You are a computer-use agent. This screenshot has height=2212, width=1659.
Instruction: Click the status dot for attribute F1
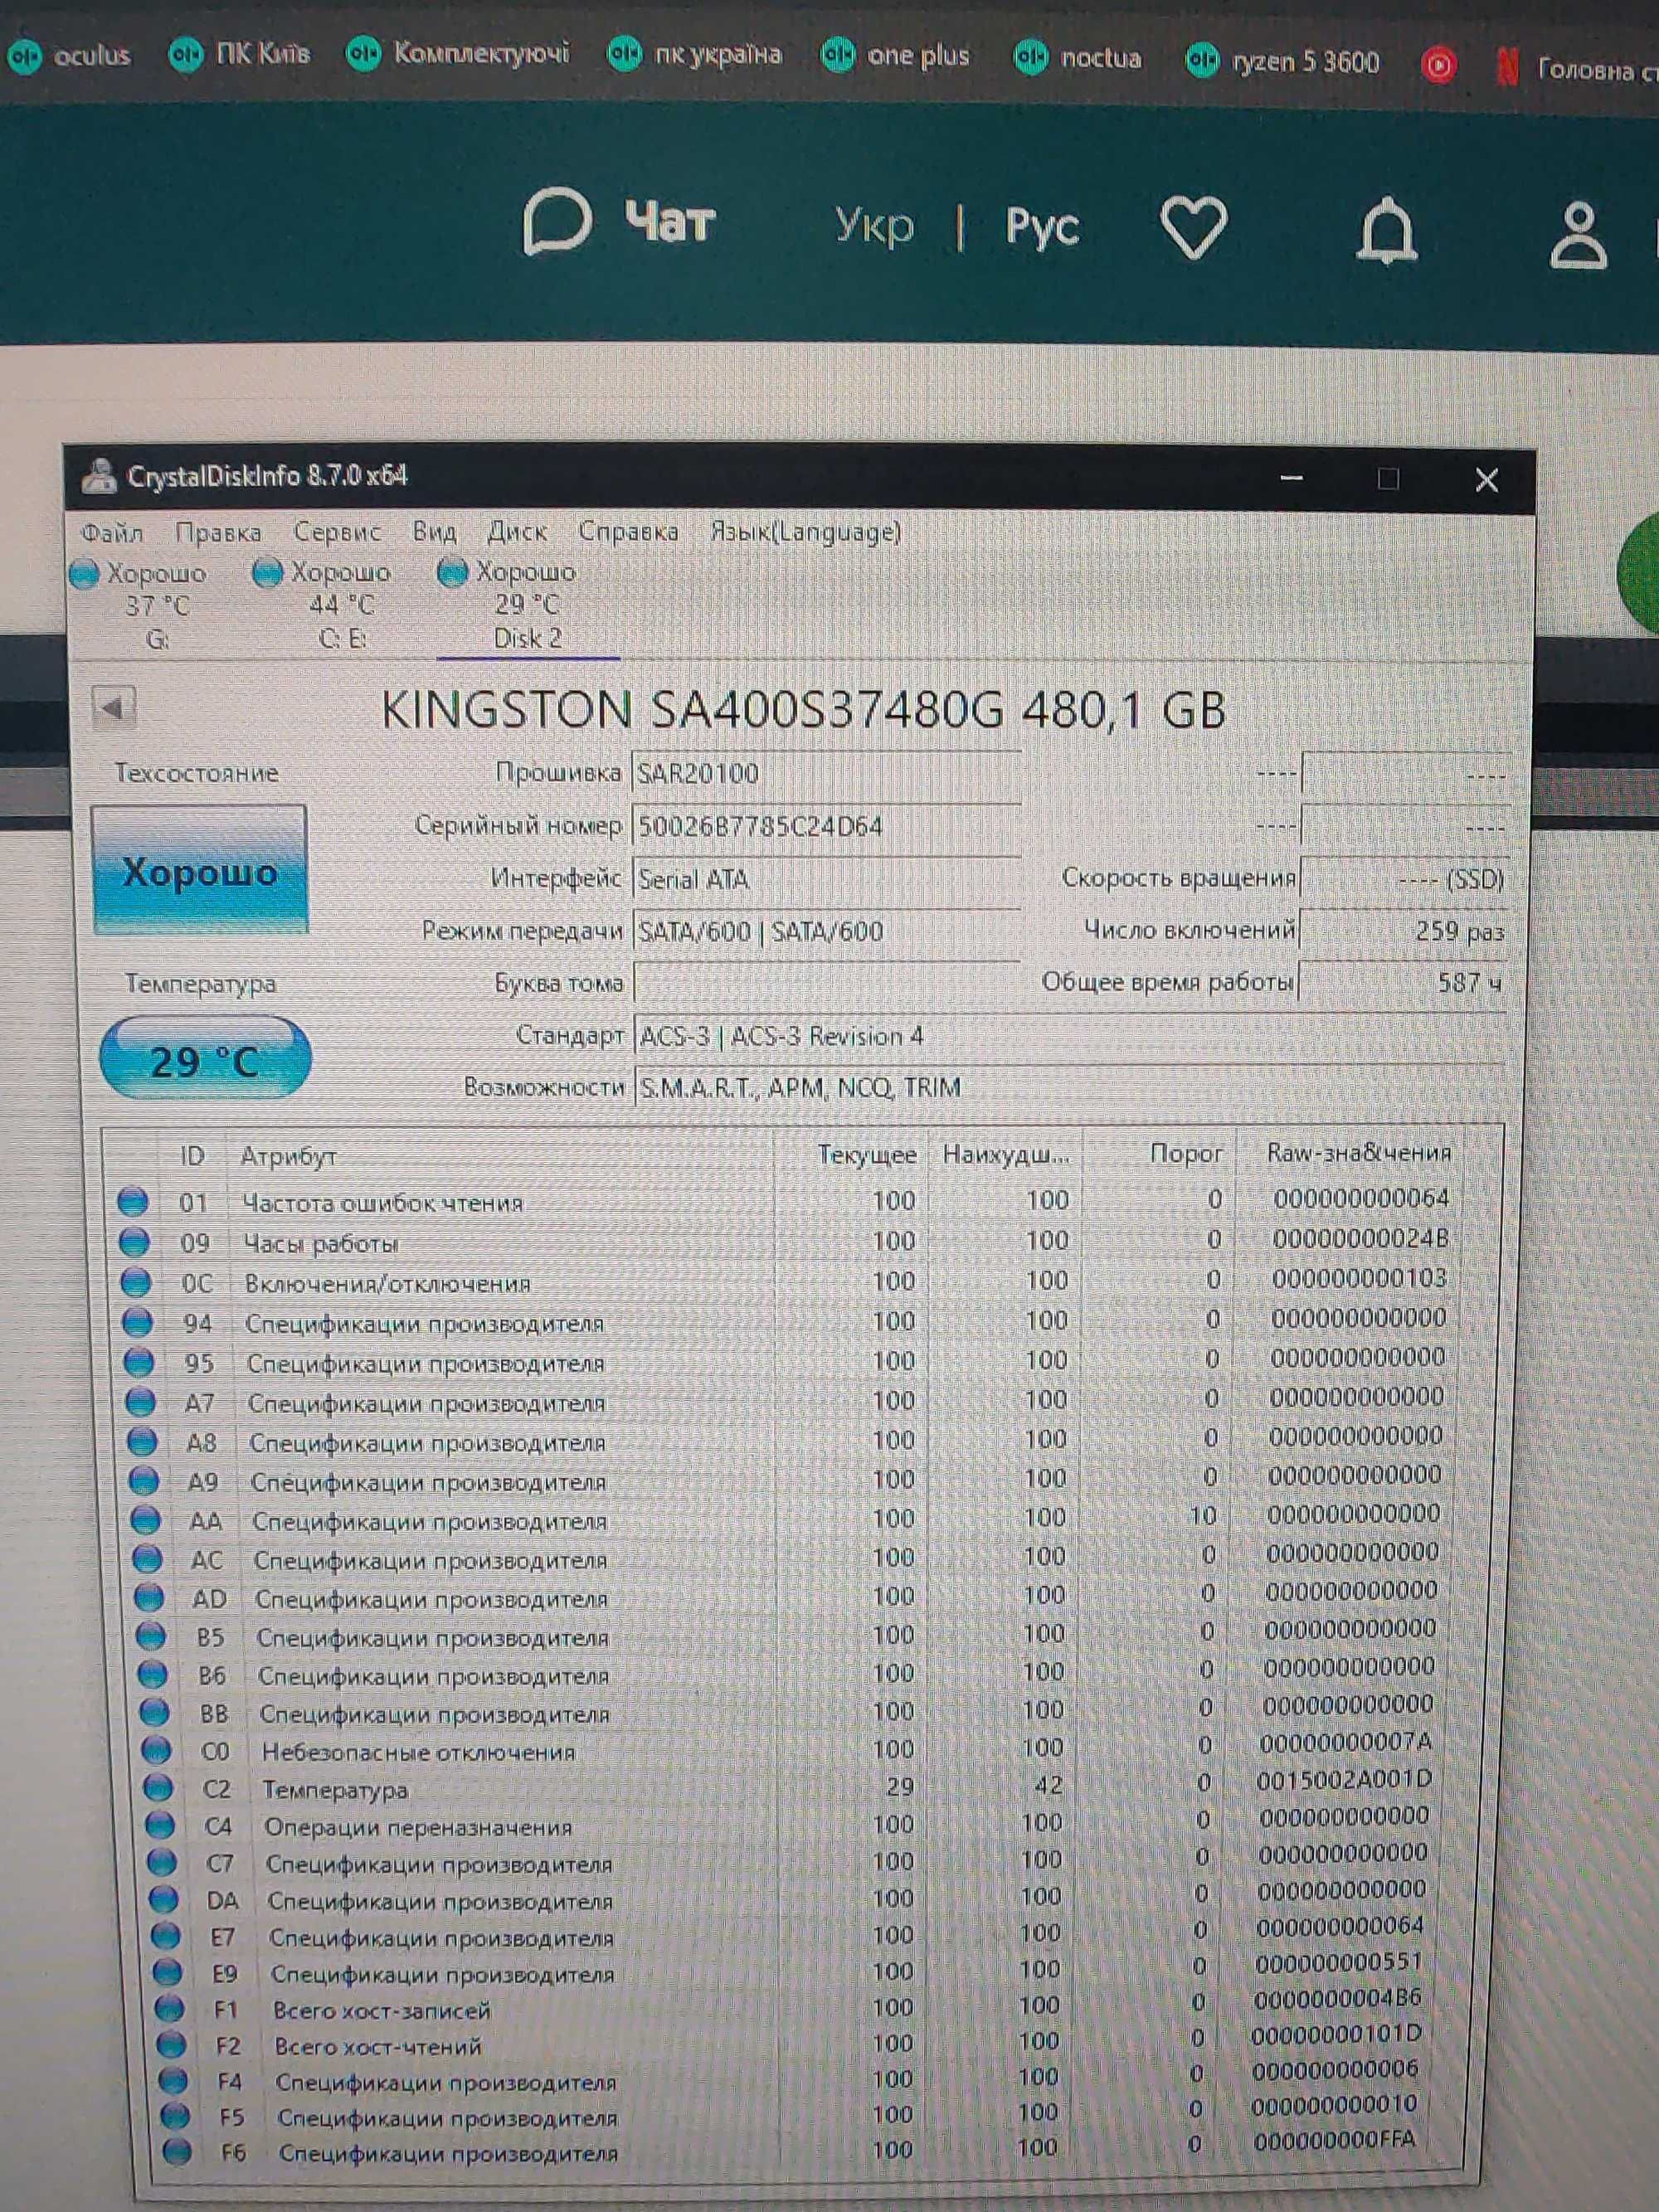click(170, 2009)
